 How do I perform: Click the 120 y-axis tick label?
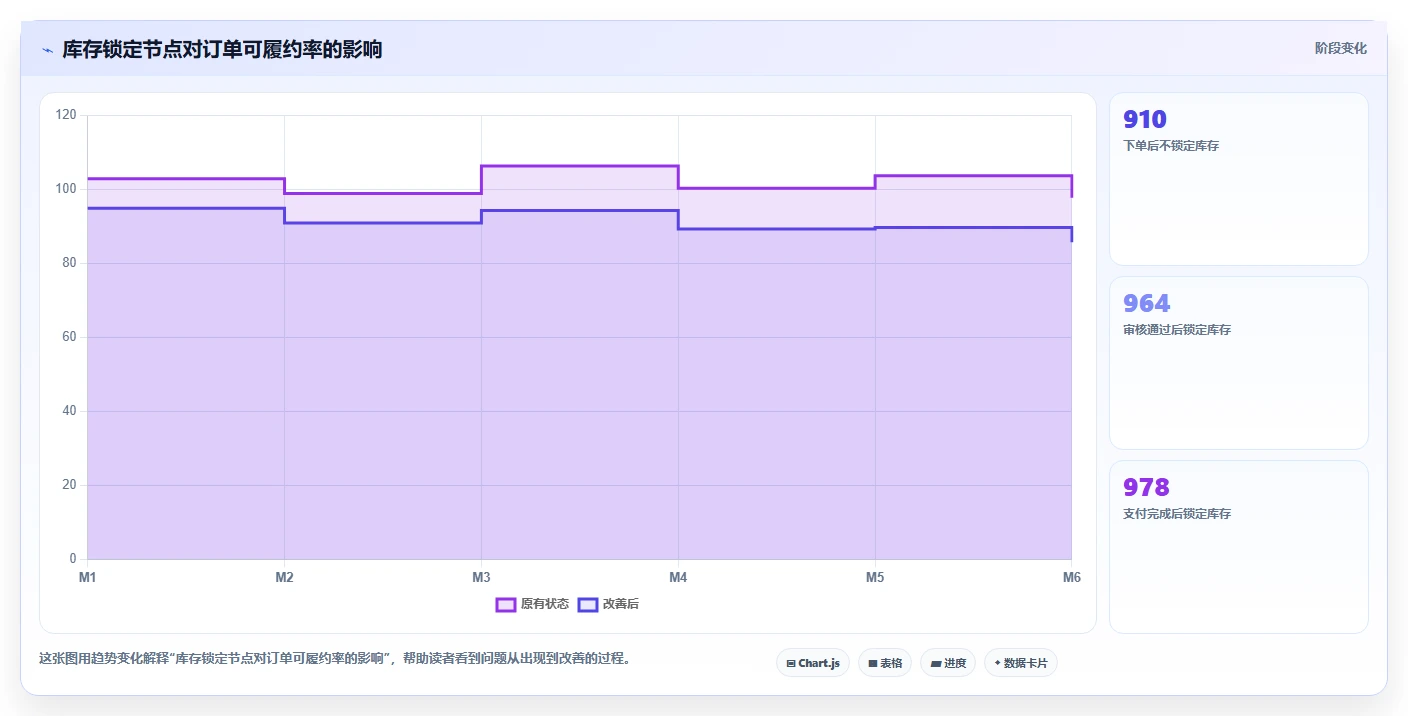[66, 115]
